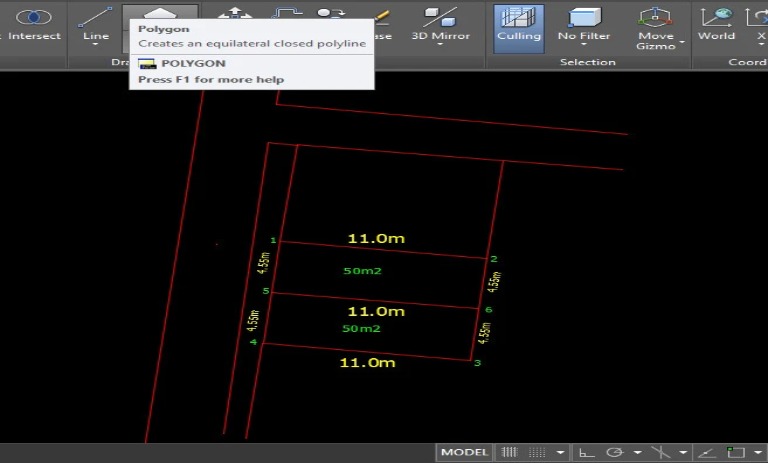Image resolution: width=768 pixels, height=463 pixels.
Task: Select 4.55m text between points 5 and 4
Action: [253, 320]
